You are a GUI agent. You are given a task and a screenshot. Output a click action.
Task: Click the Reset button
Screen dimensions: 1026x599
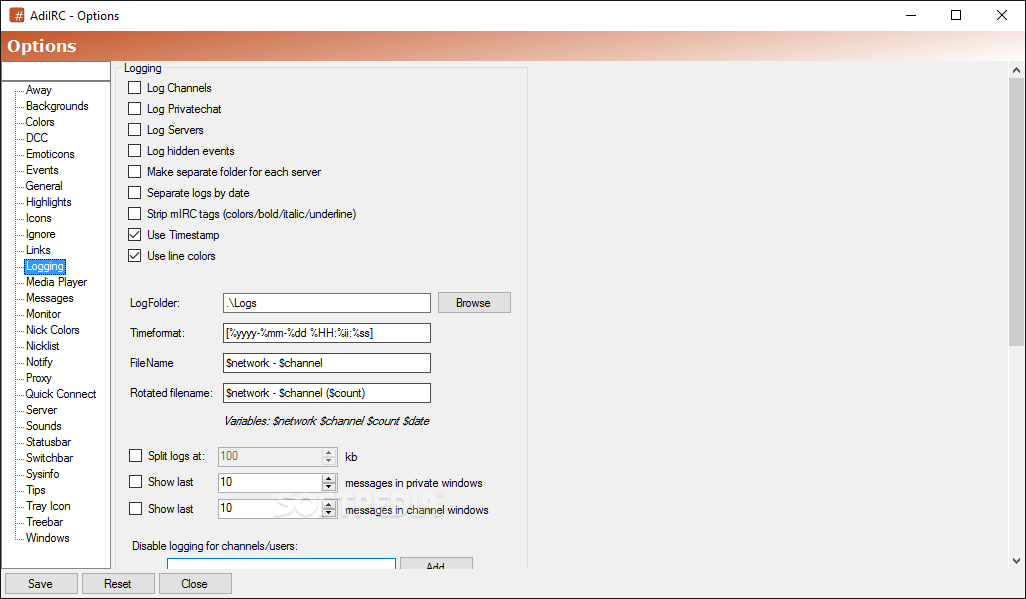tap(118, 584)
